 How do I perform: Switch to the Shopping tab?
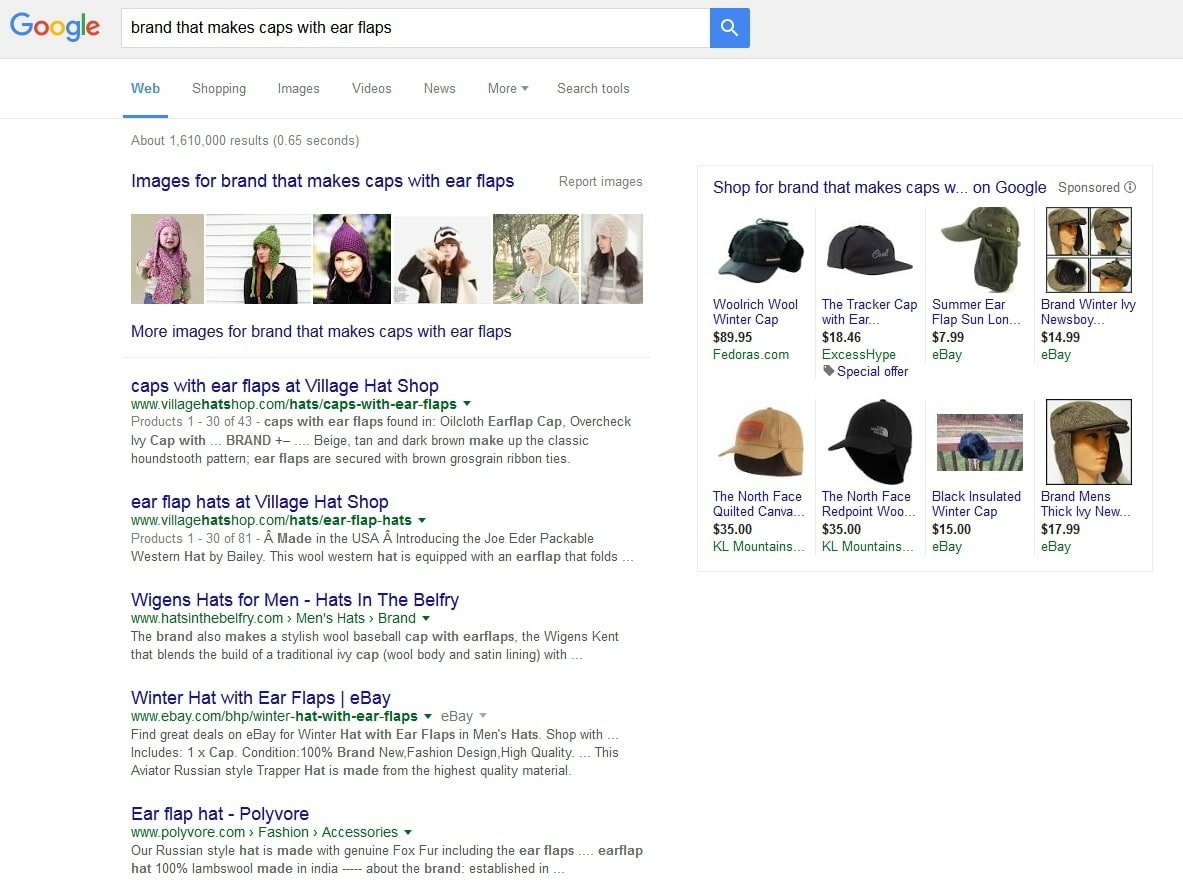coord(219,88)
